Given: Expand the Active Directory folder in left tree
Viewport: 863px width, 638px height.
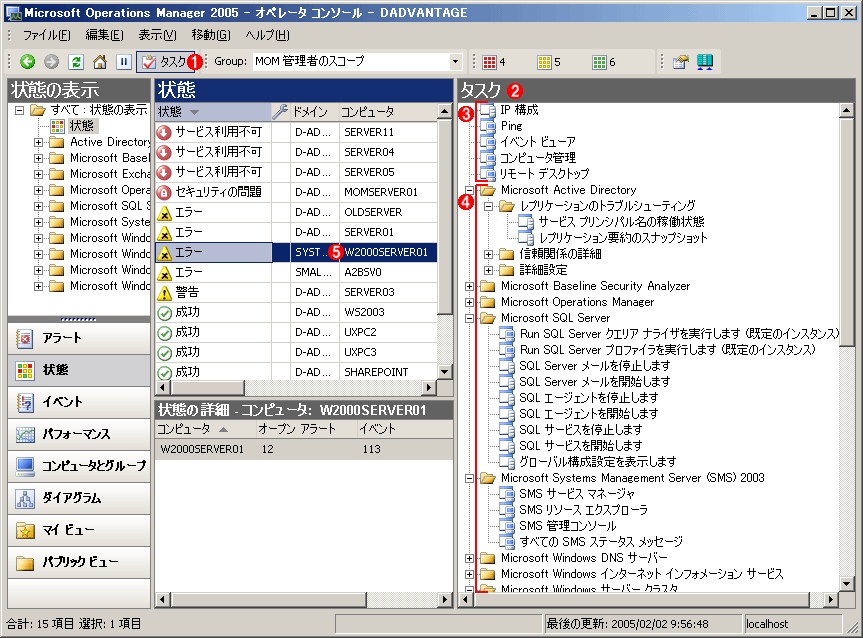Looking at the screenshot, I should point(38,142).
